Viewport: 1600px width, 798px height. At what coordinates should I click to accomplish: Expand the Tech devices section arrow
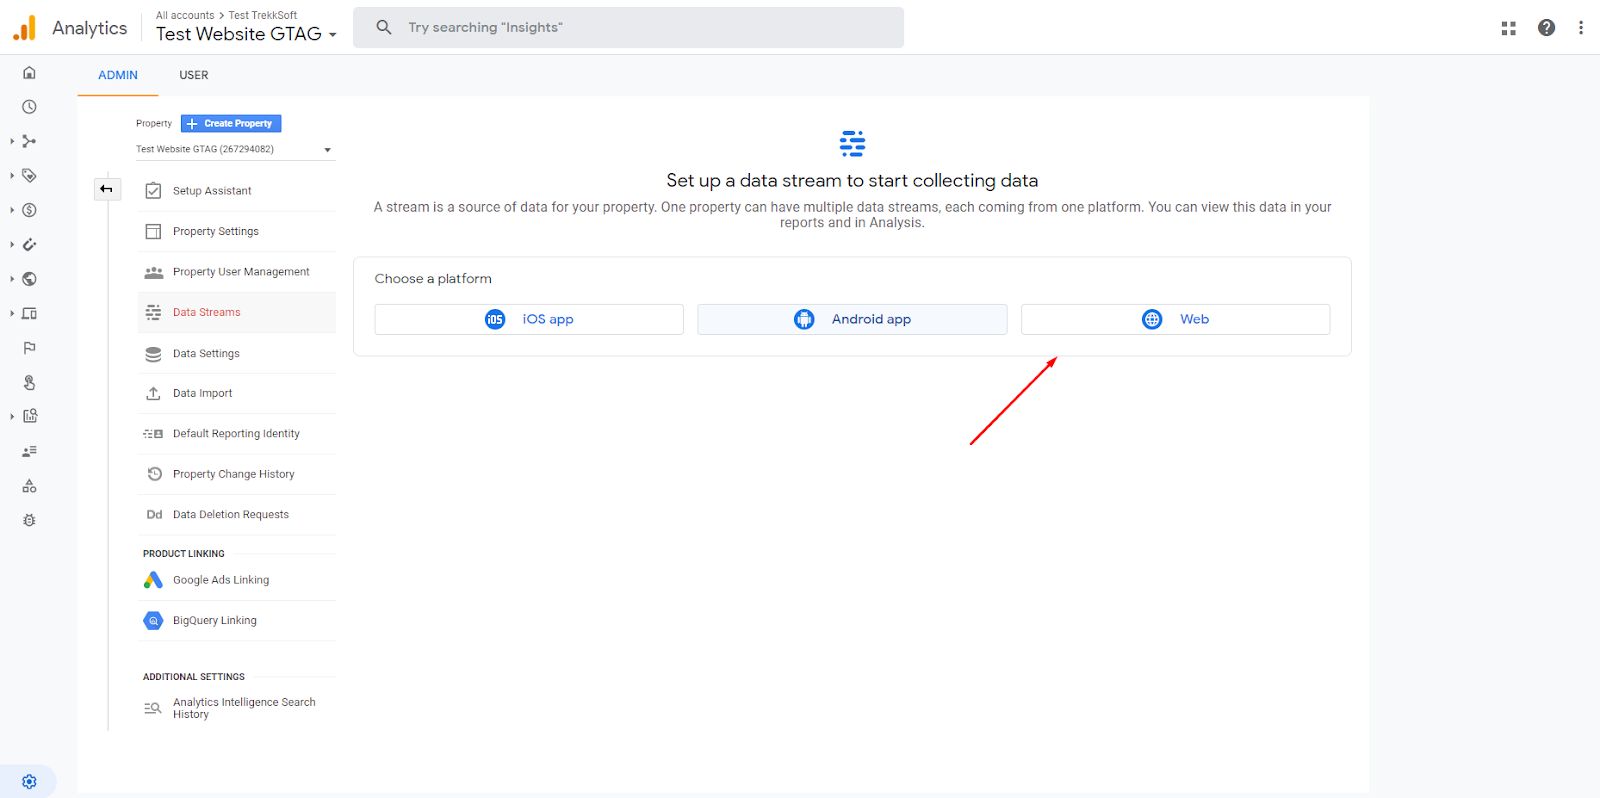coord(12,313)
